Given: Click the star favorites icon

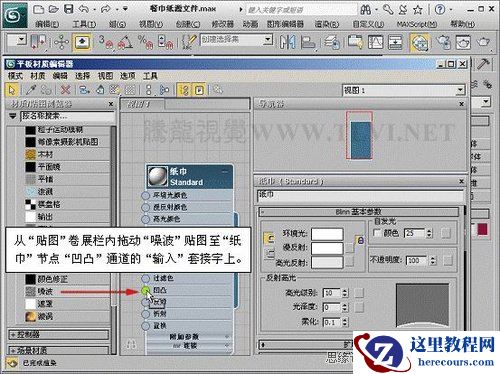Looking at the screenshot, I should [x=418, y=10].
